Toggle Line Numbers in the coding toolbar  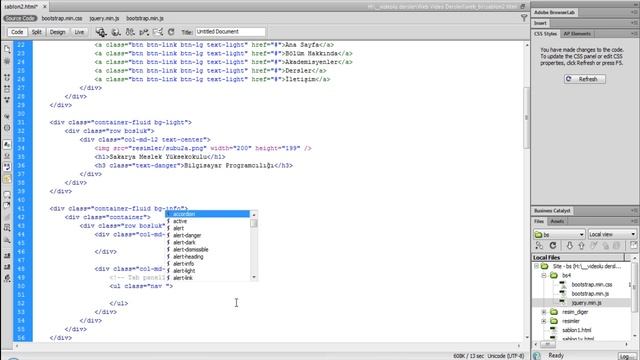click(x=7, y=144)
